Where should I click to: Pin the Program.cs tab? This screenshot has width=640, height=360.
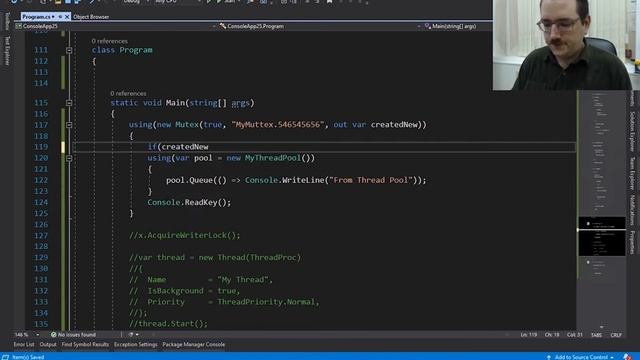click(x=60, y=17)
